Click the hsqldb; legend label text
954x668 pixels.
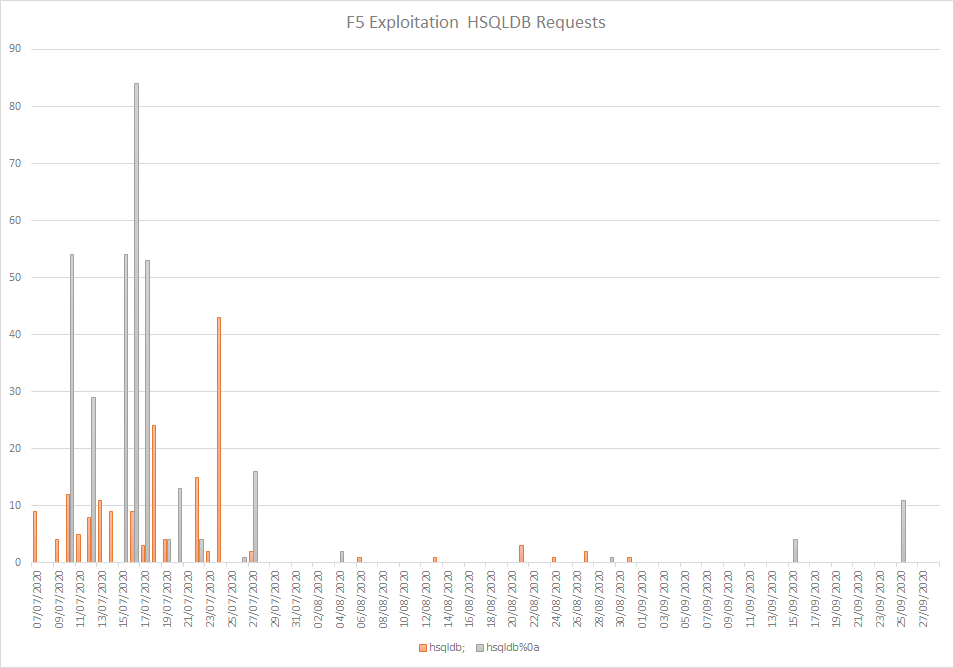click(444, 648)
